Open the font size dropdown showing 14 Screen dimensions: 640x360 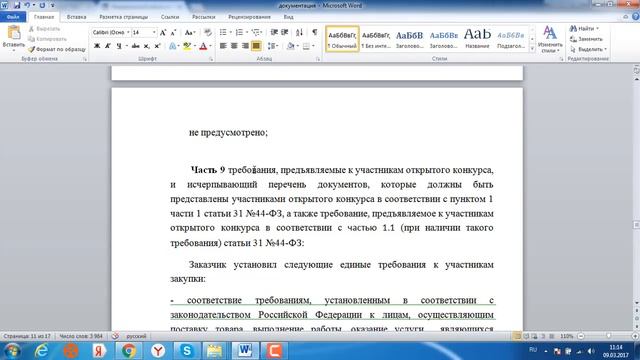click(x=154, y=32)
